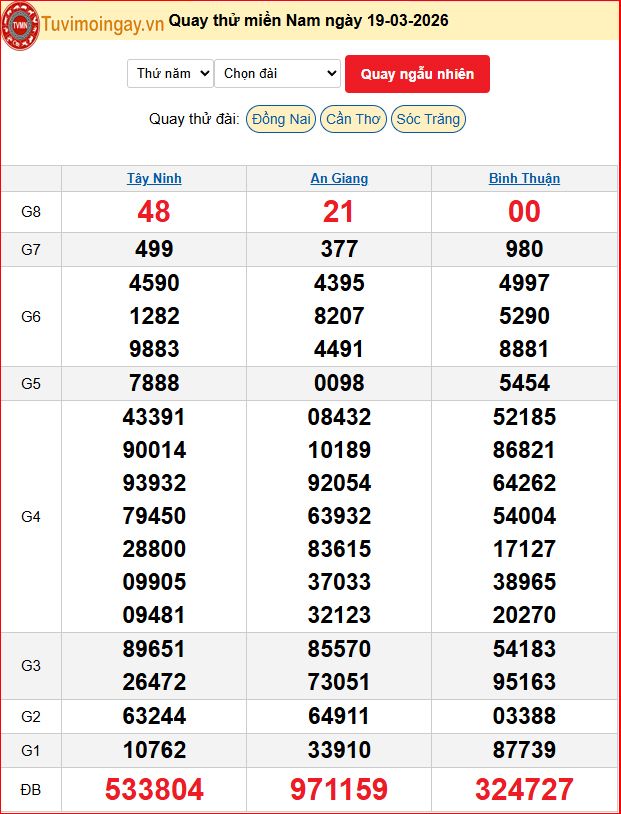Open the 'Tây Ninh' column header link
The image size is (621, 814).
click(x=154, y=179)
